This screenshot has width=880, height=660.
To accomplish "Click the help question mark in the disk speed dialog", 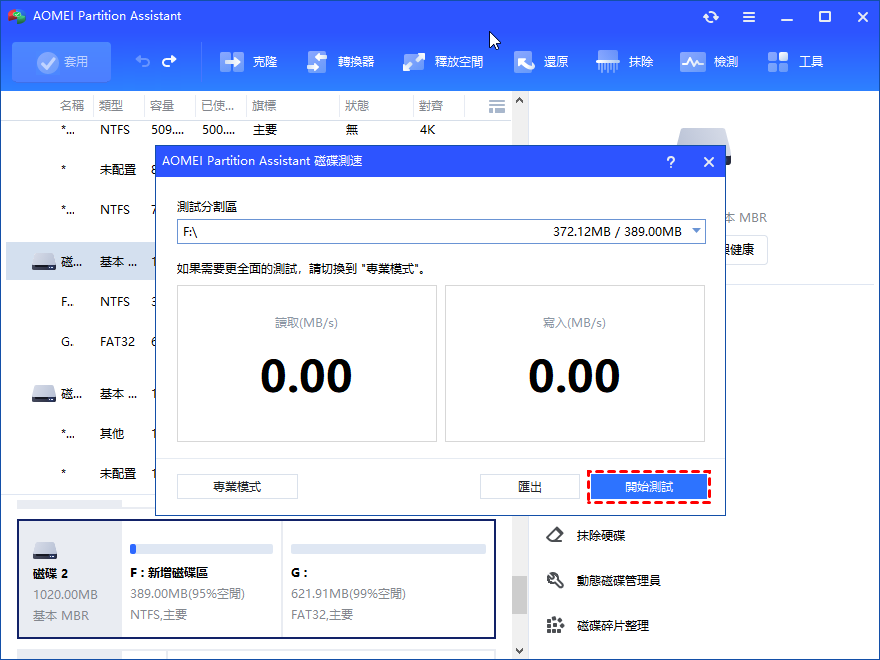I will click(x=671, y=162).
